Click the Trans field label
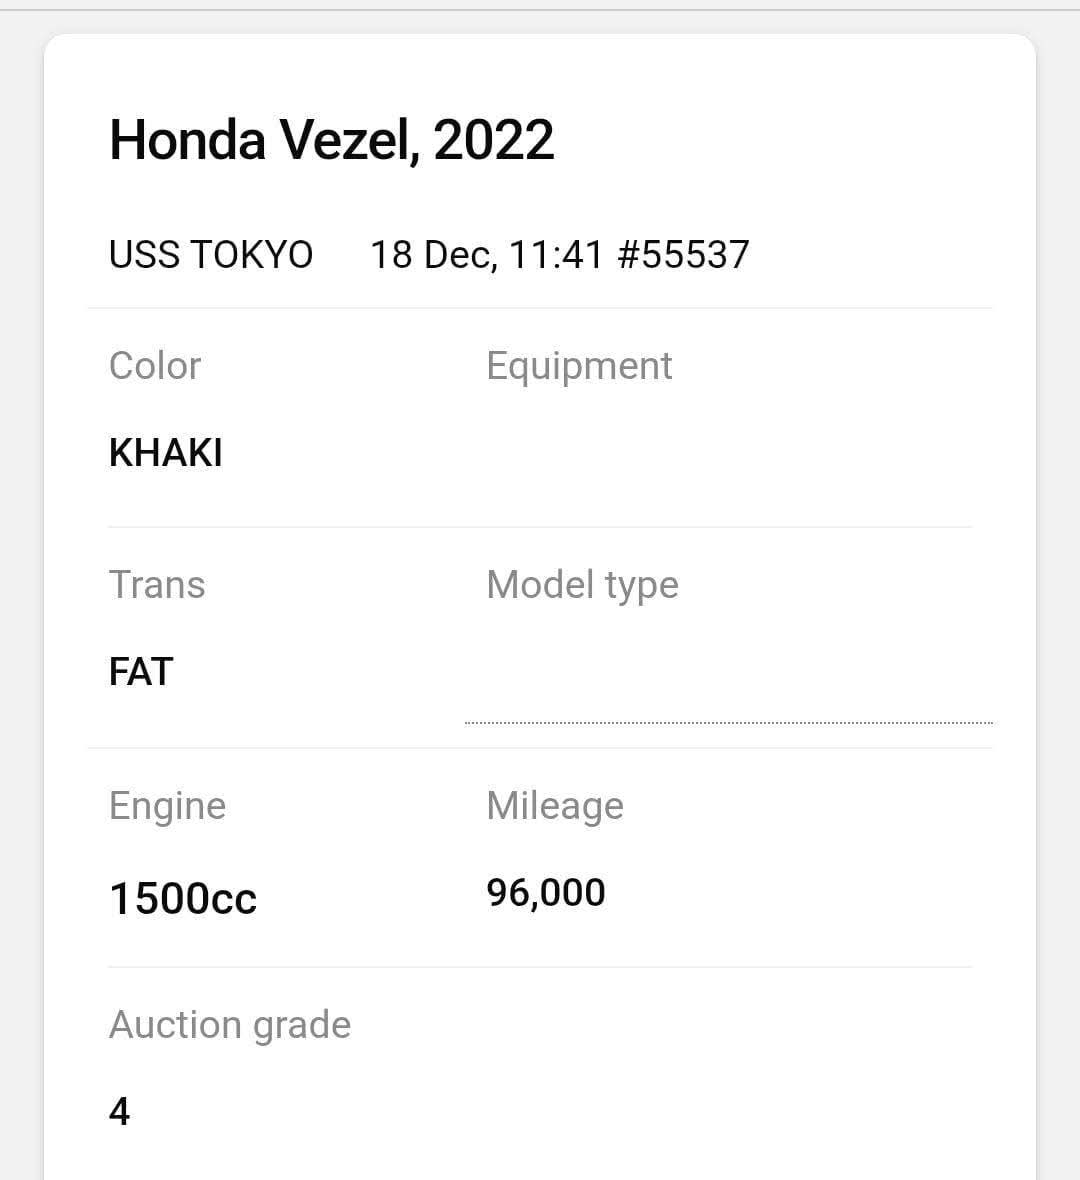This screenshot has height=1180, width=1080. [156, 585]
